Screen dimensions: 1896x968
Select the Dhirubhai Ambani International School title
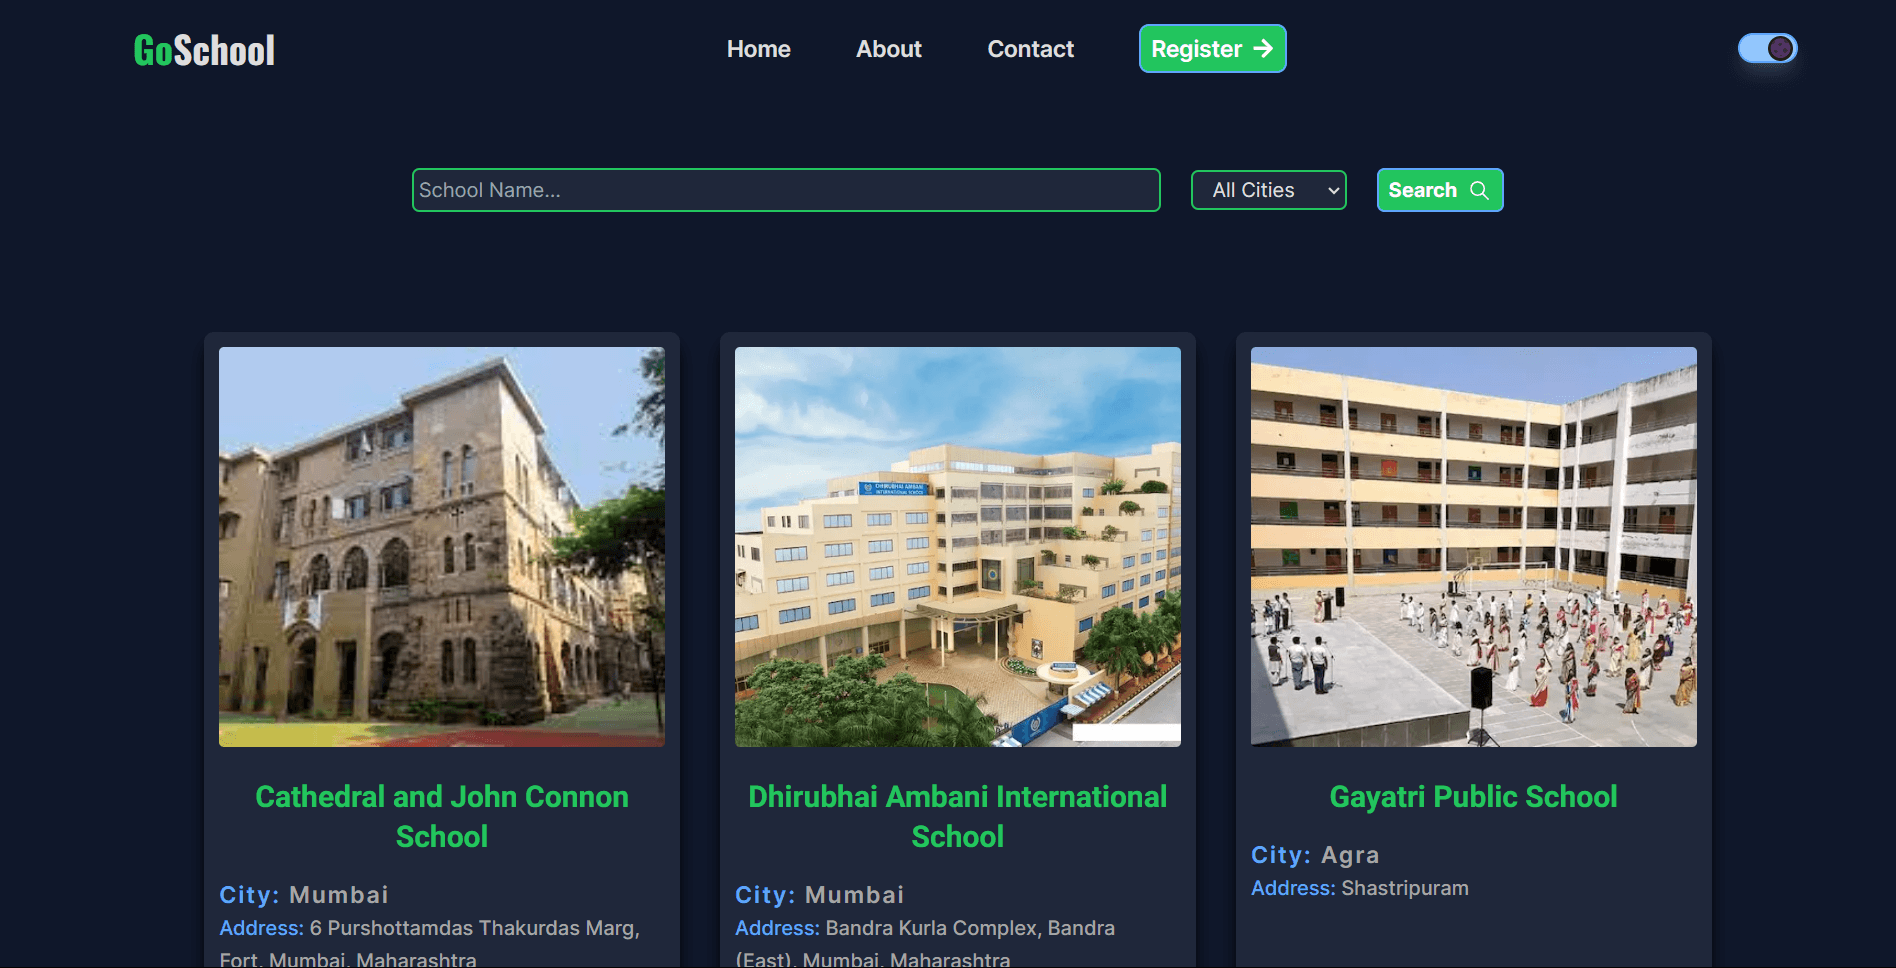[x=958, y=817]
